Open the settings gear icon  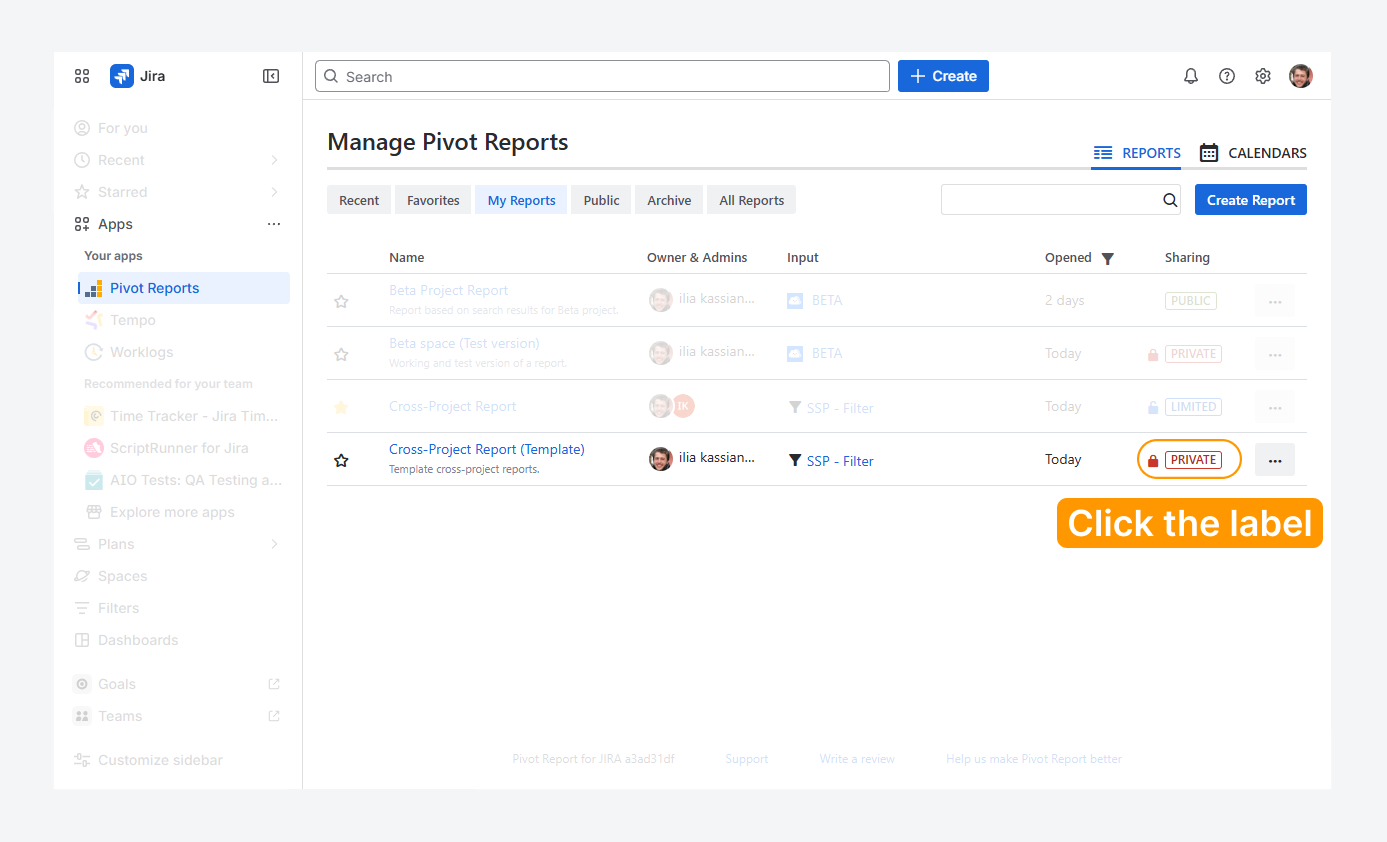tap(1263, 76)
